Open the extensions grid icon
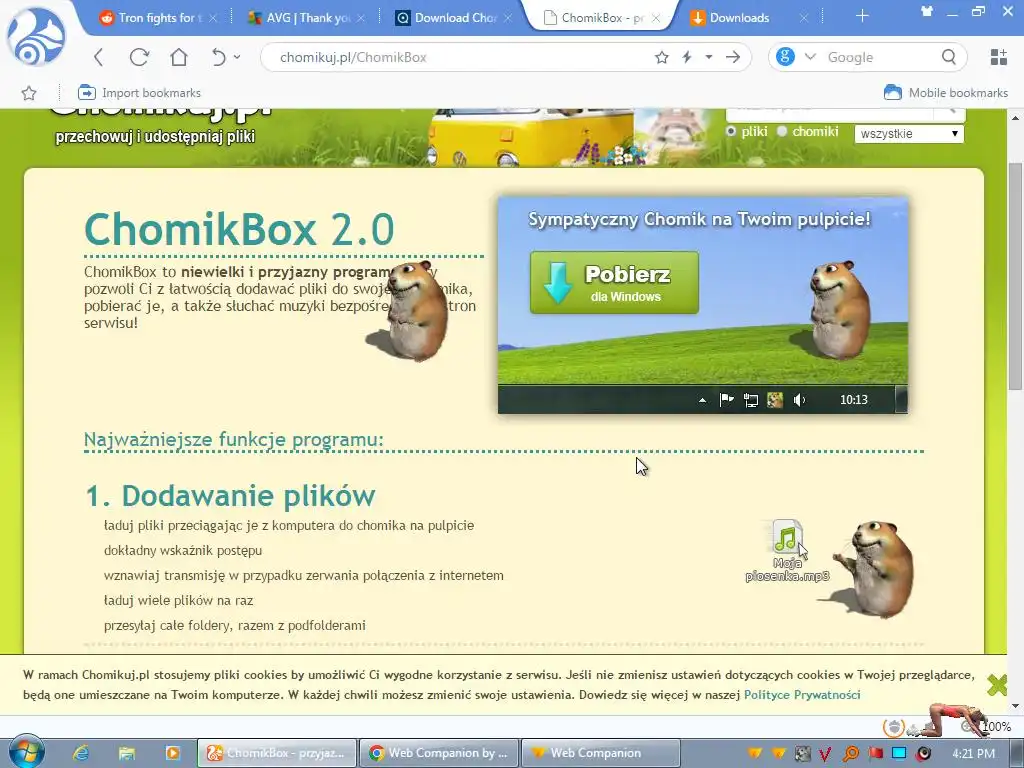 click(998, 57)
